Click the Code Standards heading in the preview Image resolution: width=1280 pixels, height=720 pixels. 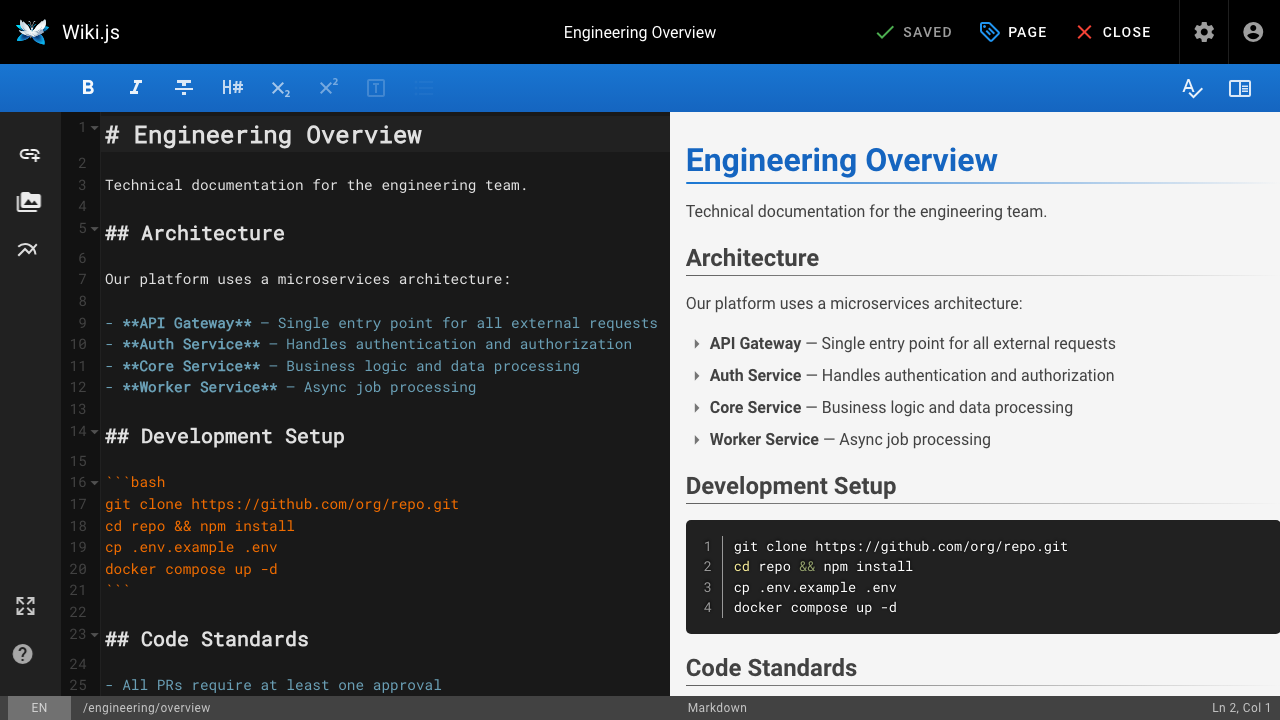[x=771, y=668]
